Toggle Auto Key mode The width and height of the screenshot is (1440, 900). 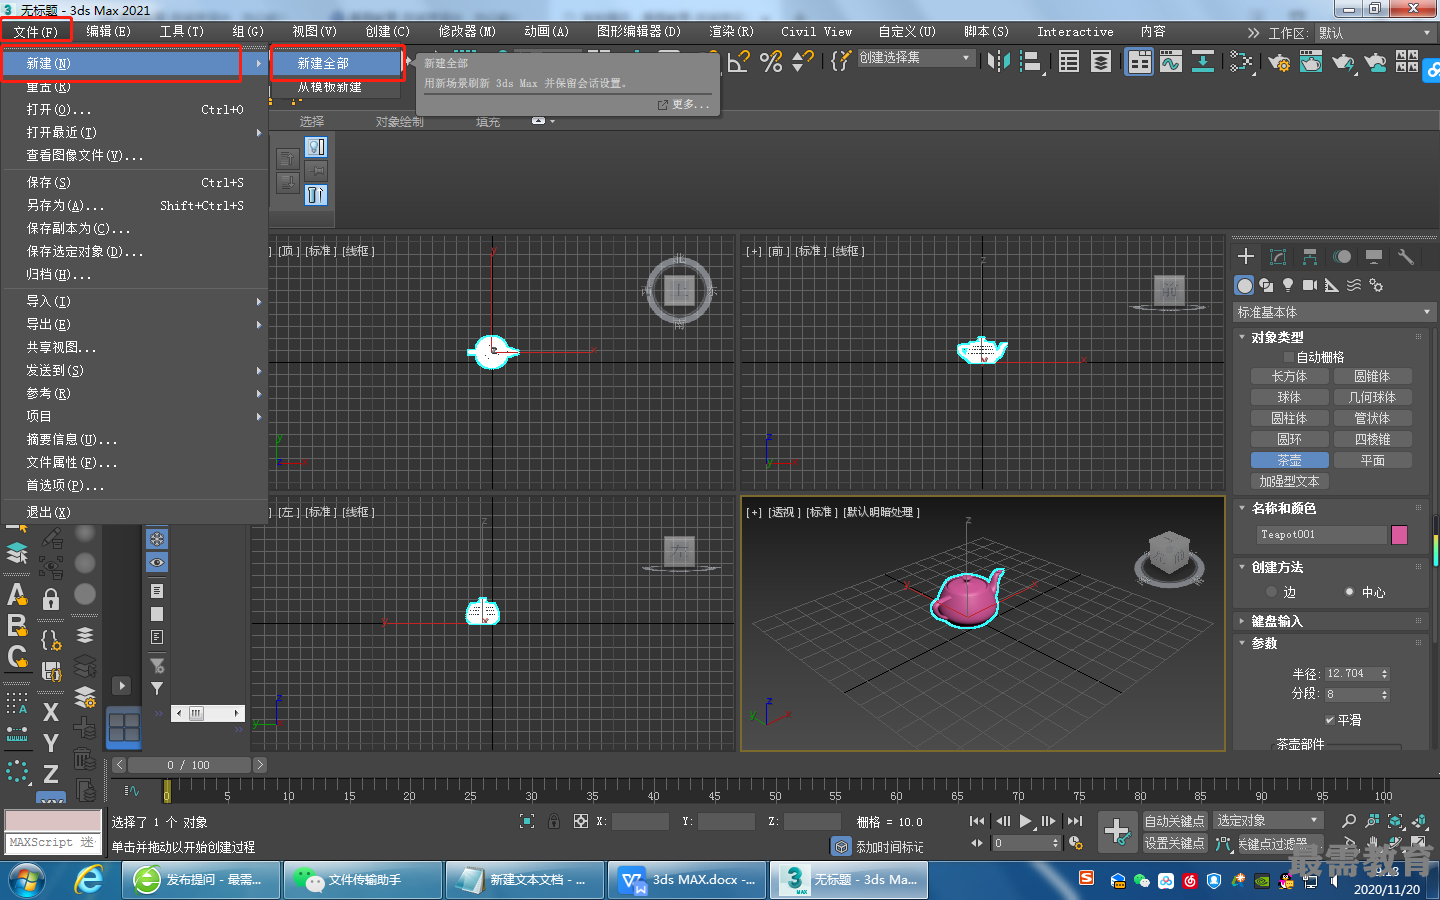click(1175, 821)
